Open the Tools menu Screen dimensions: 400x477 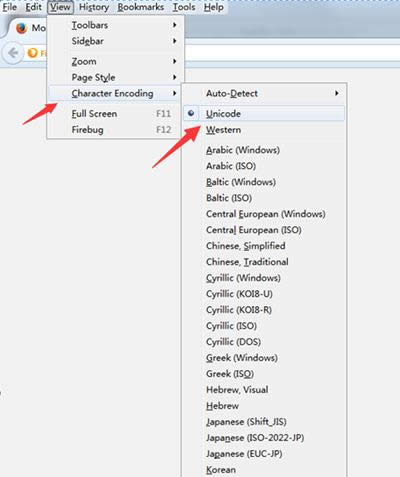pyautogui.click(x=184, y=7)
